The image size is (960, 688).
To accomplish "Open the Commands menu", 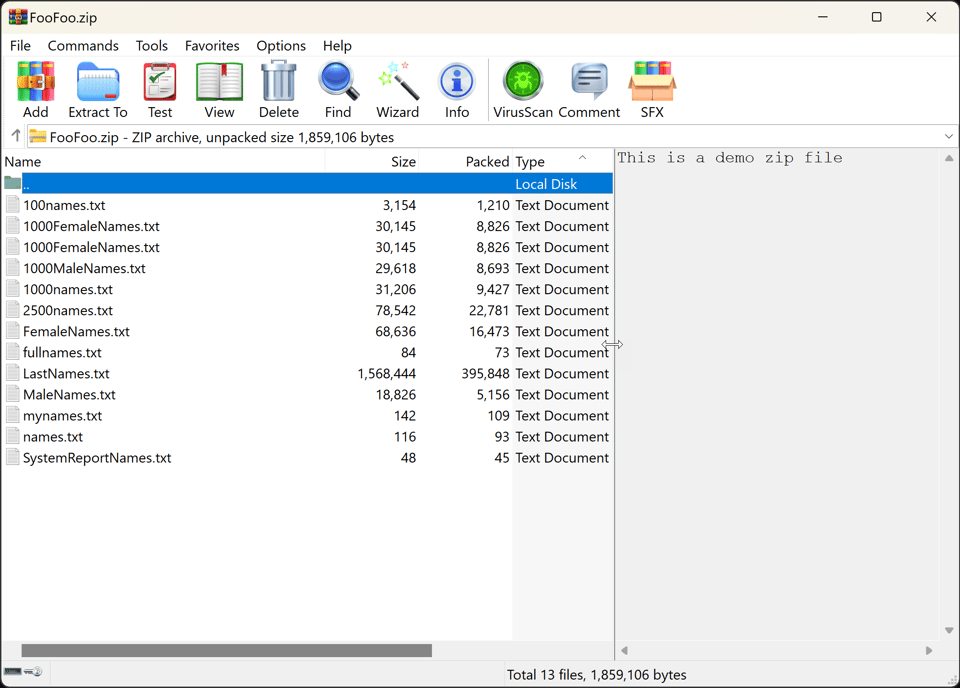I will (x=83, y=46).
